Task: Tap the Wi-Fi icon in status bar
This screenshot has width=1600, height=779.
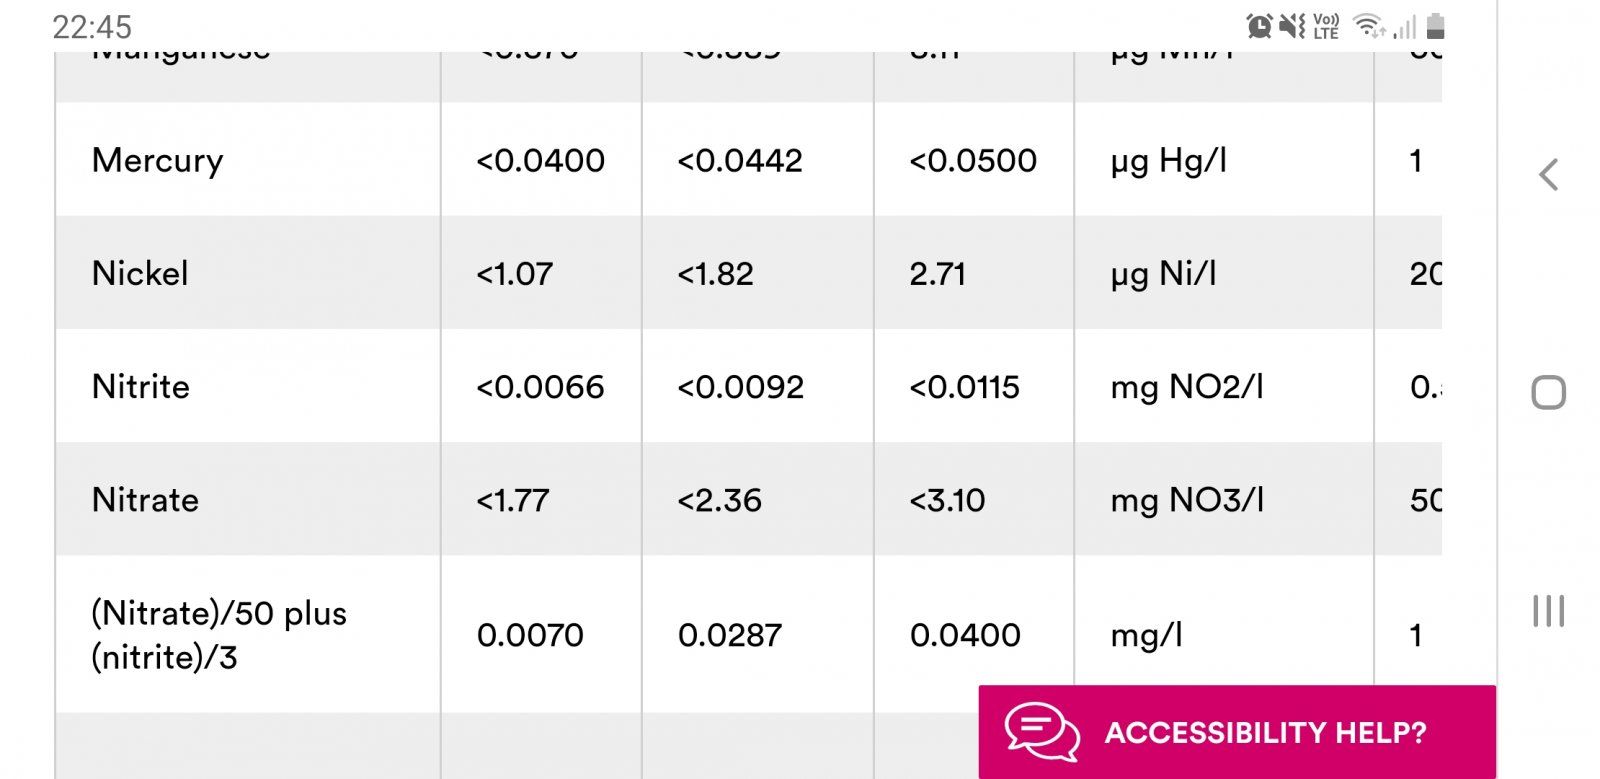Action: coord(1368,26)
